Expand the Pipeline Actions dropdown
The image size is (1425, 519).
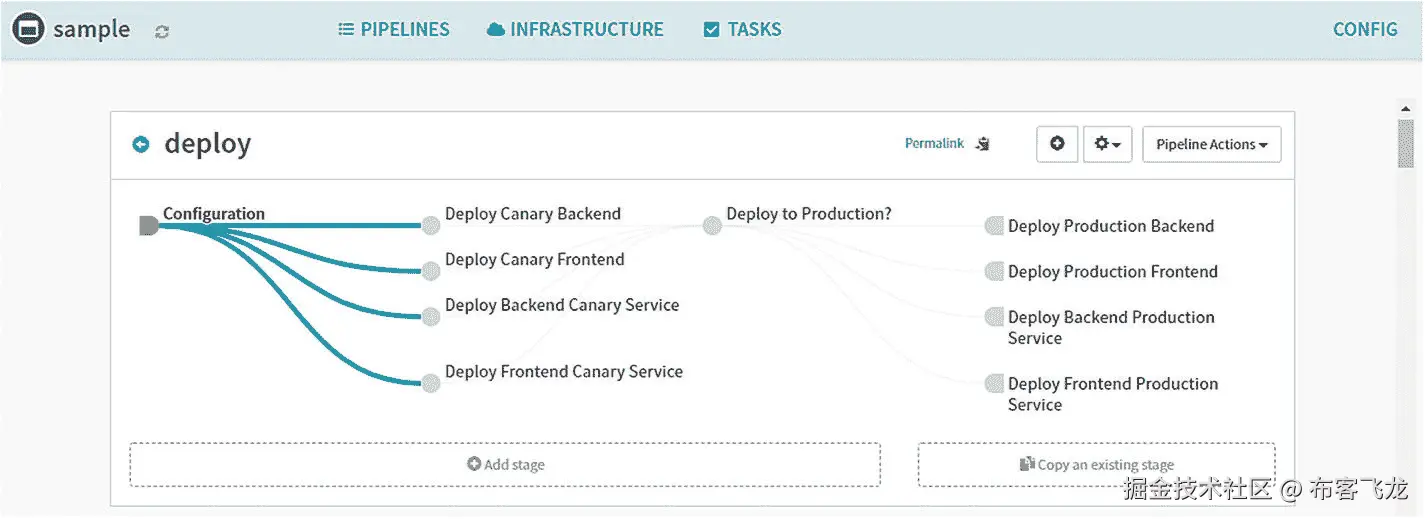click(x=1211, y=144)
